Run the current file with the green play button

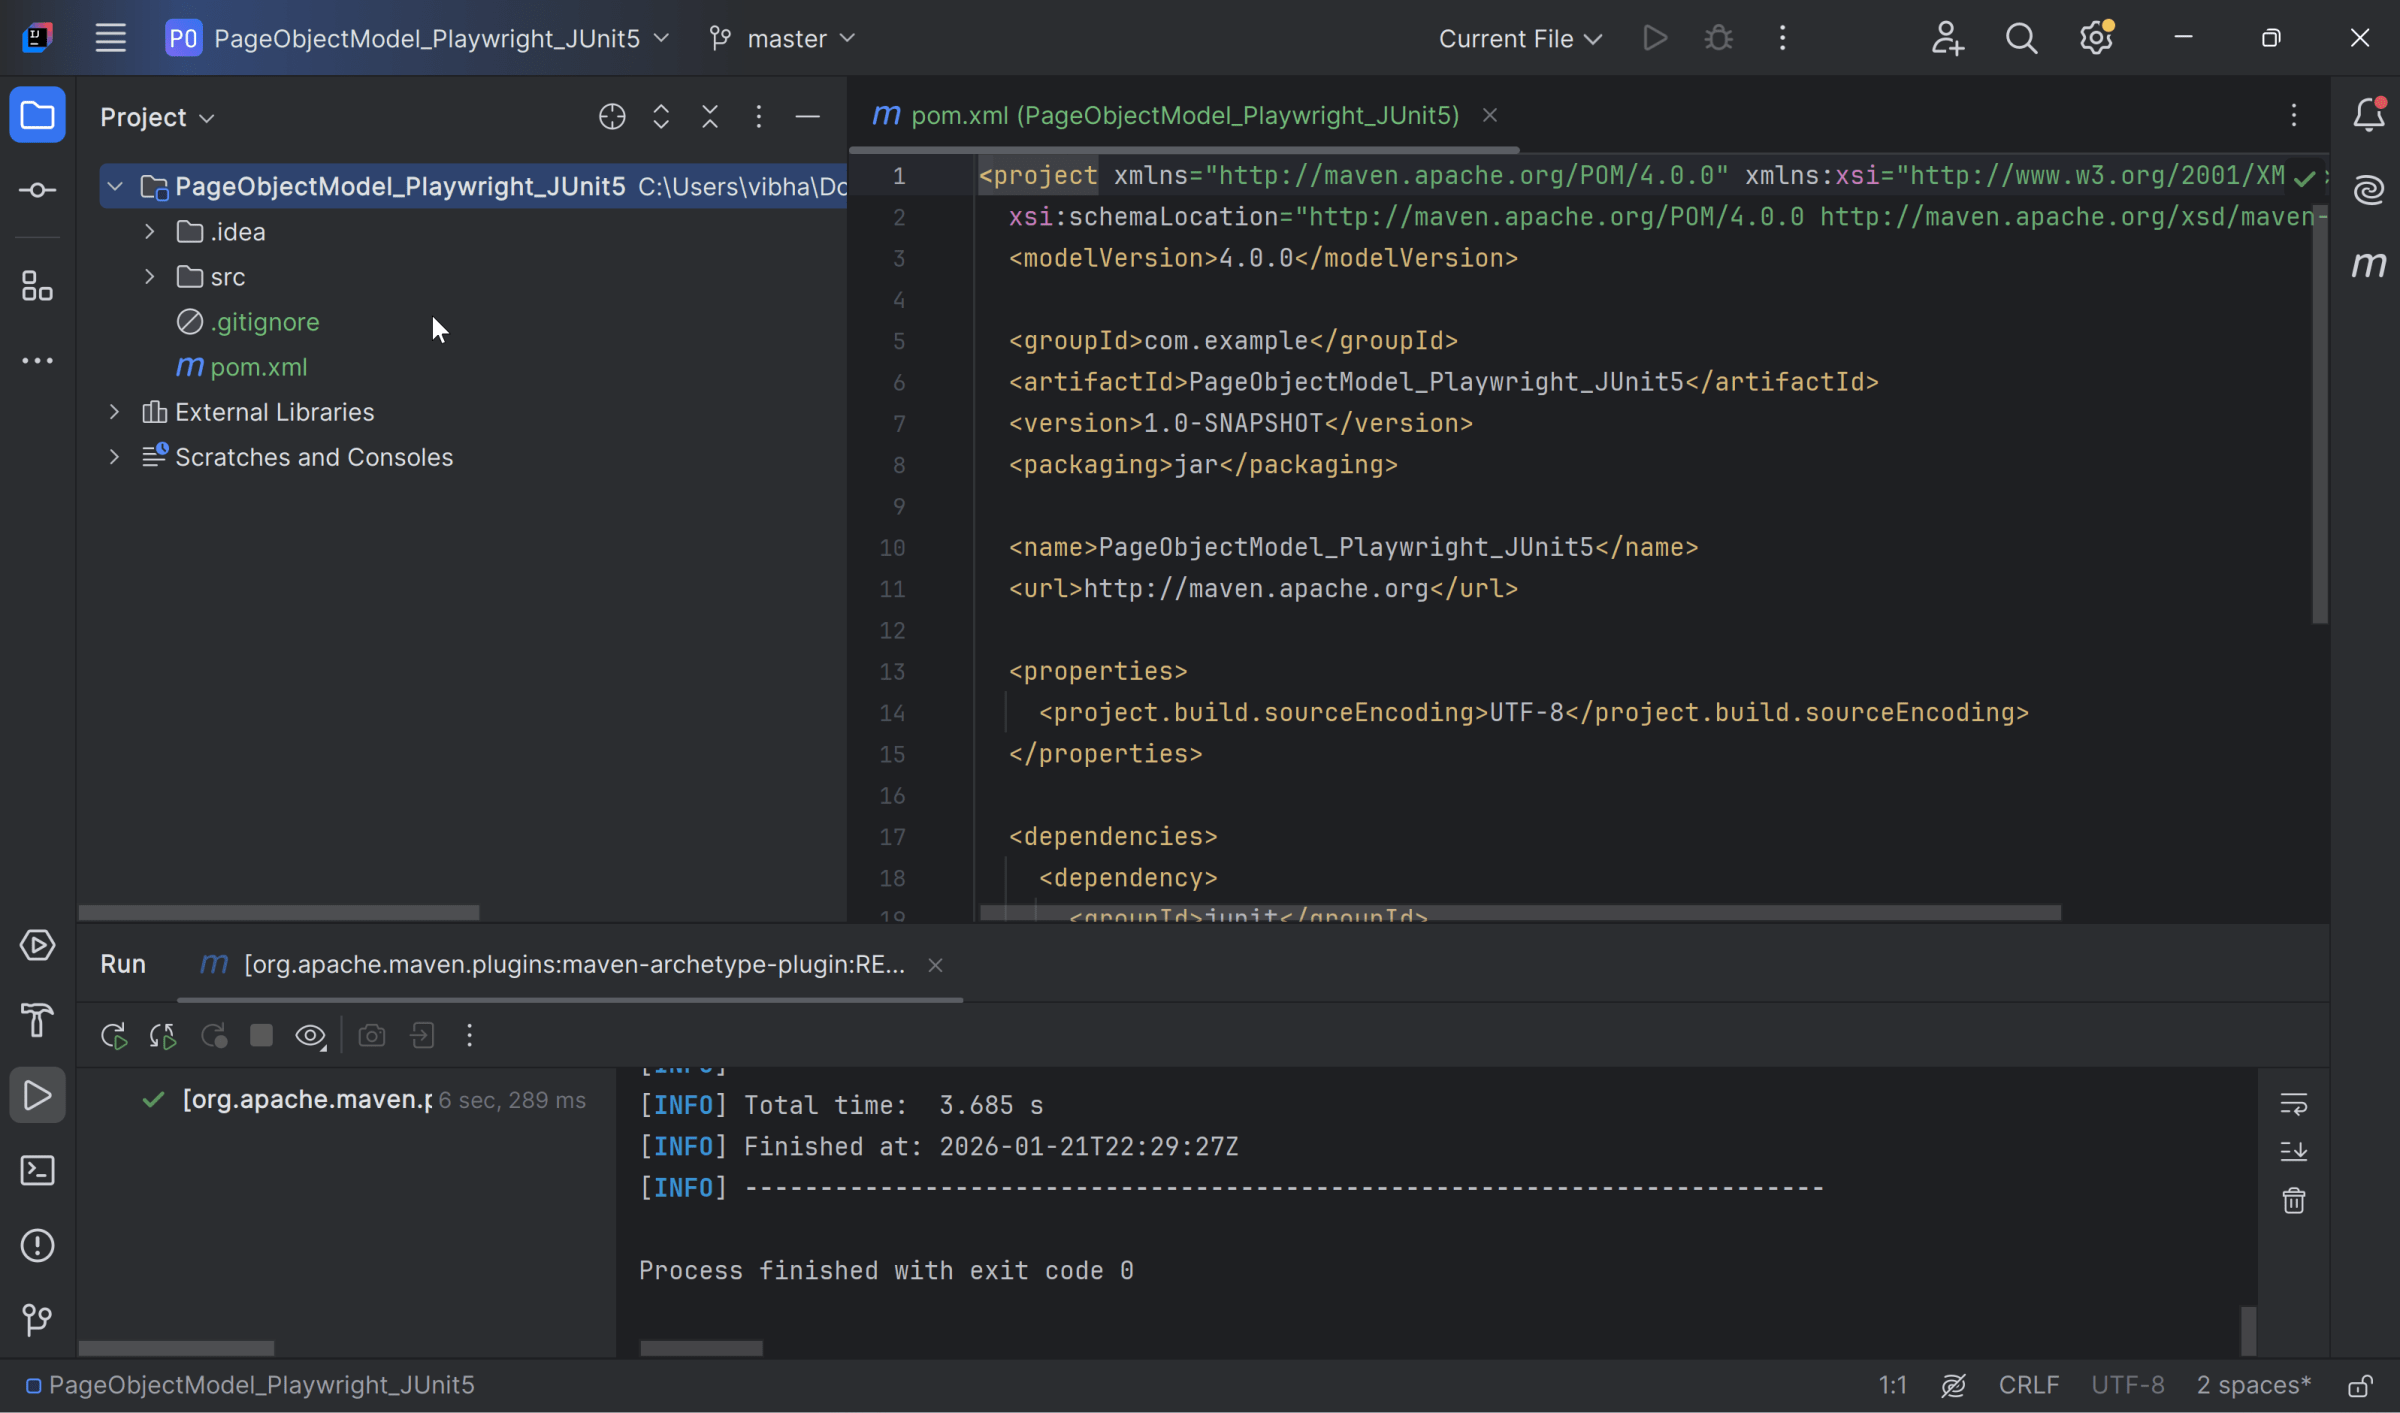pos(1653,37)
